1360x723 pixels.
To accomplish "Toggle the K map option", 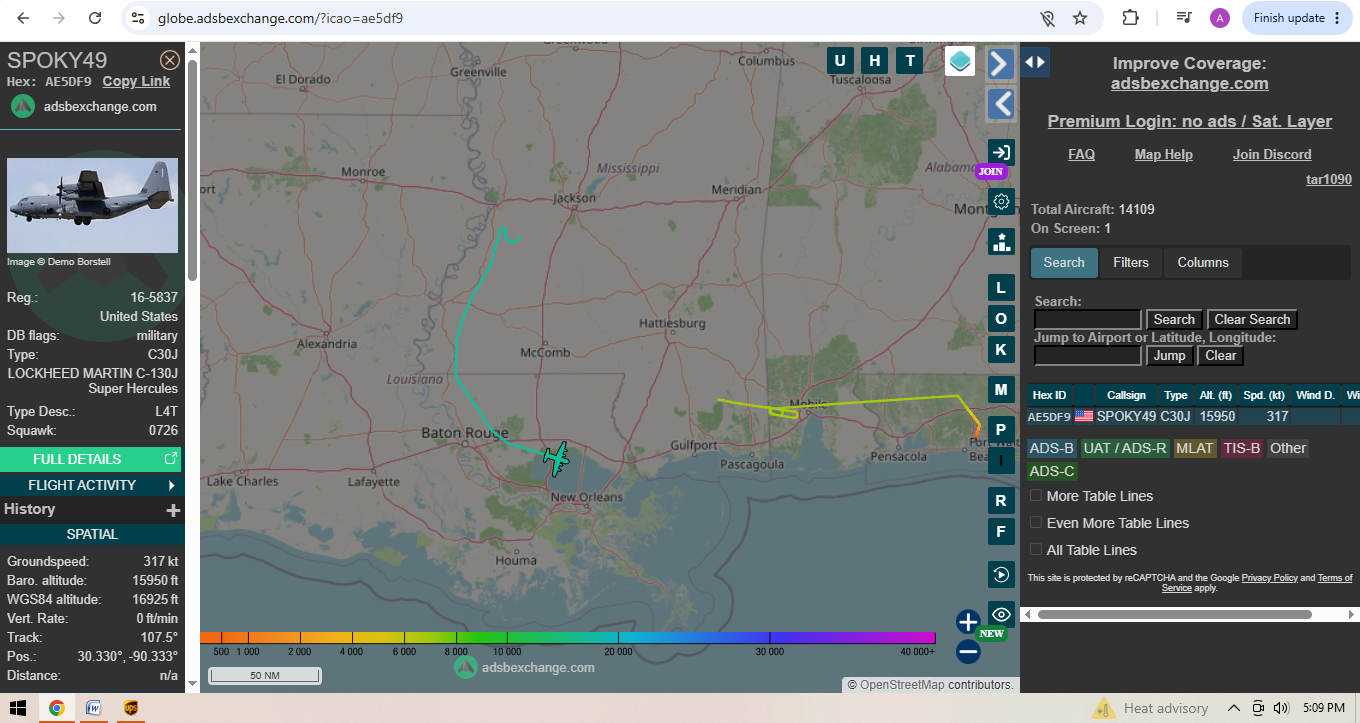I will pos(1001,349).
